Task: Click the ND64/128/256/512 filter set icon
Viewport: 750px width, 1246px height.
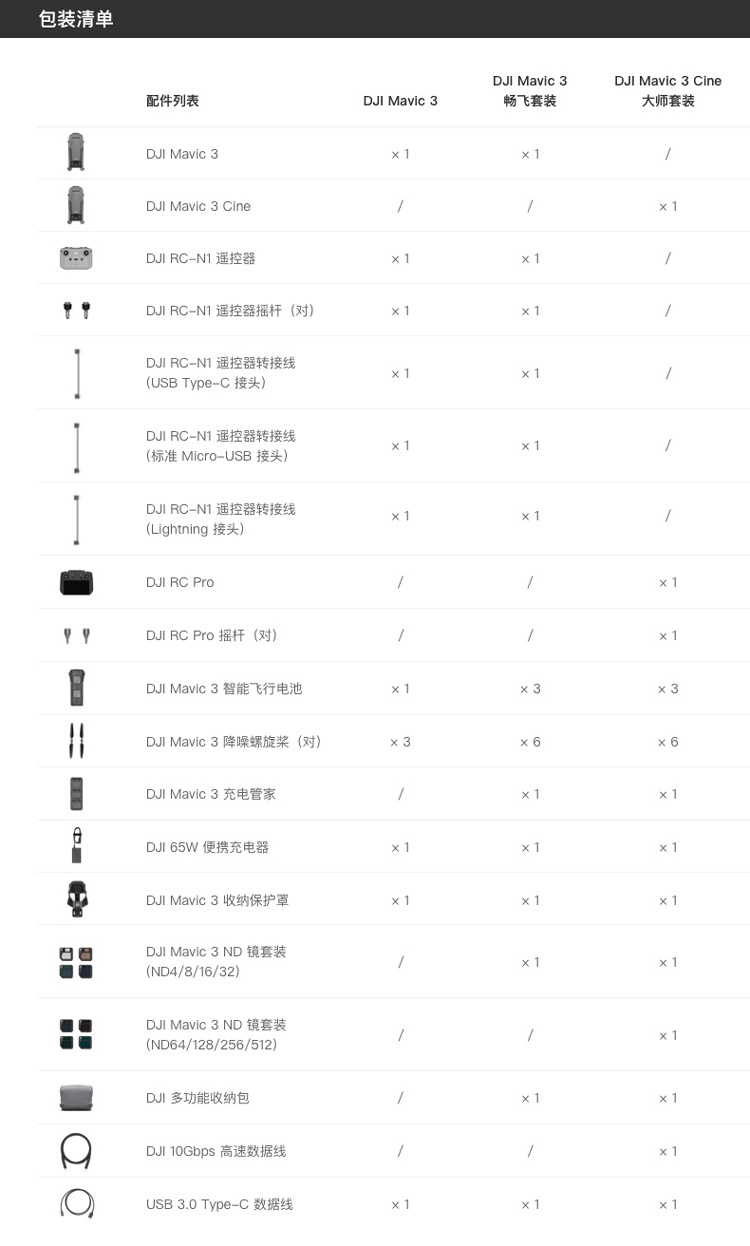Action: 76,1035
